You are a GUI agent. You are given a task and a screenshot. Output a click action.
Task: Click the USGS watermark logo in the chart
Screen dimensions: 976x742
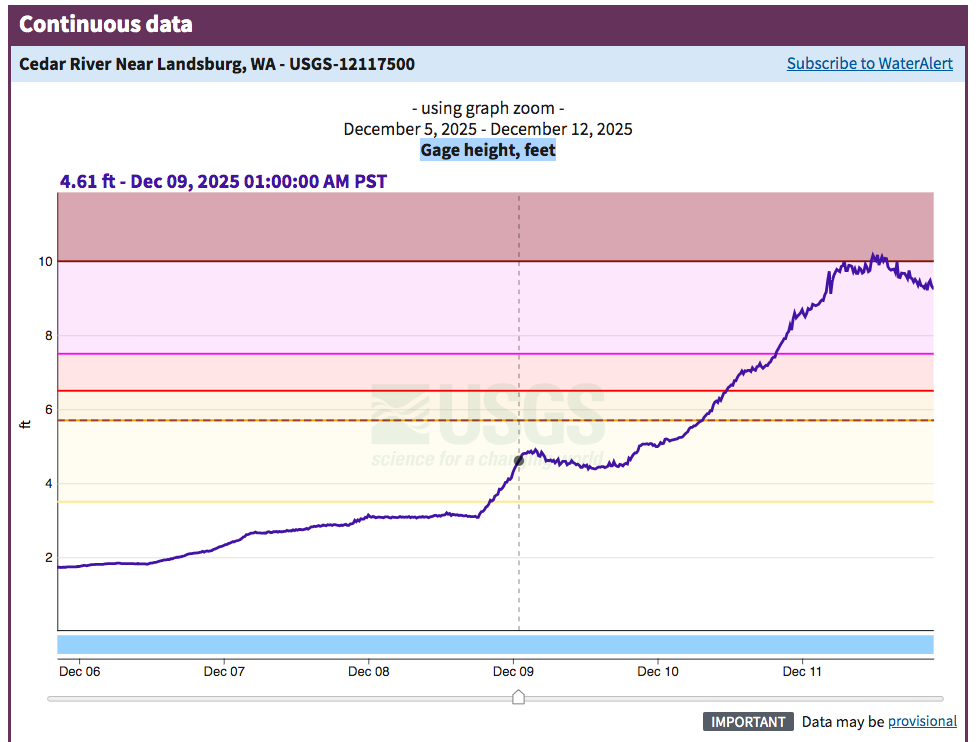coord(488,425)
